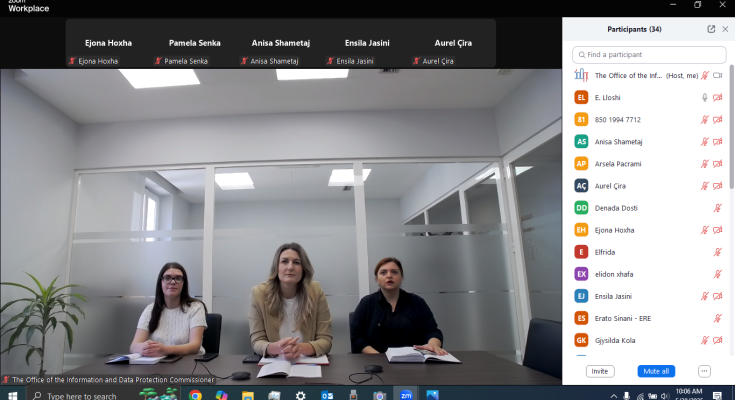
Task: Click the Outlook icon in the taskbar
Action: tap(327, 394)
